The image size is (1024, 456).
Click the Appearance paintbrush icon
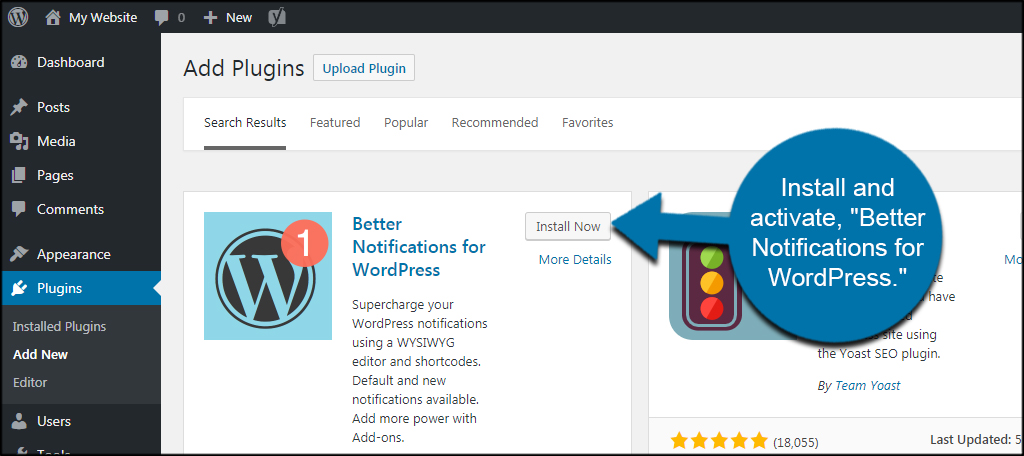pyautogui.click(x=20, y=254)
